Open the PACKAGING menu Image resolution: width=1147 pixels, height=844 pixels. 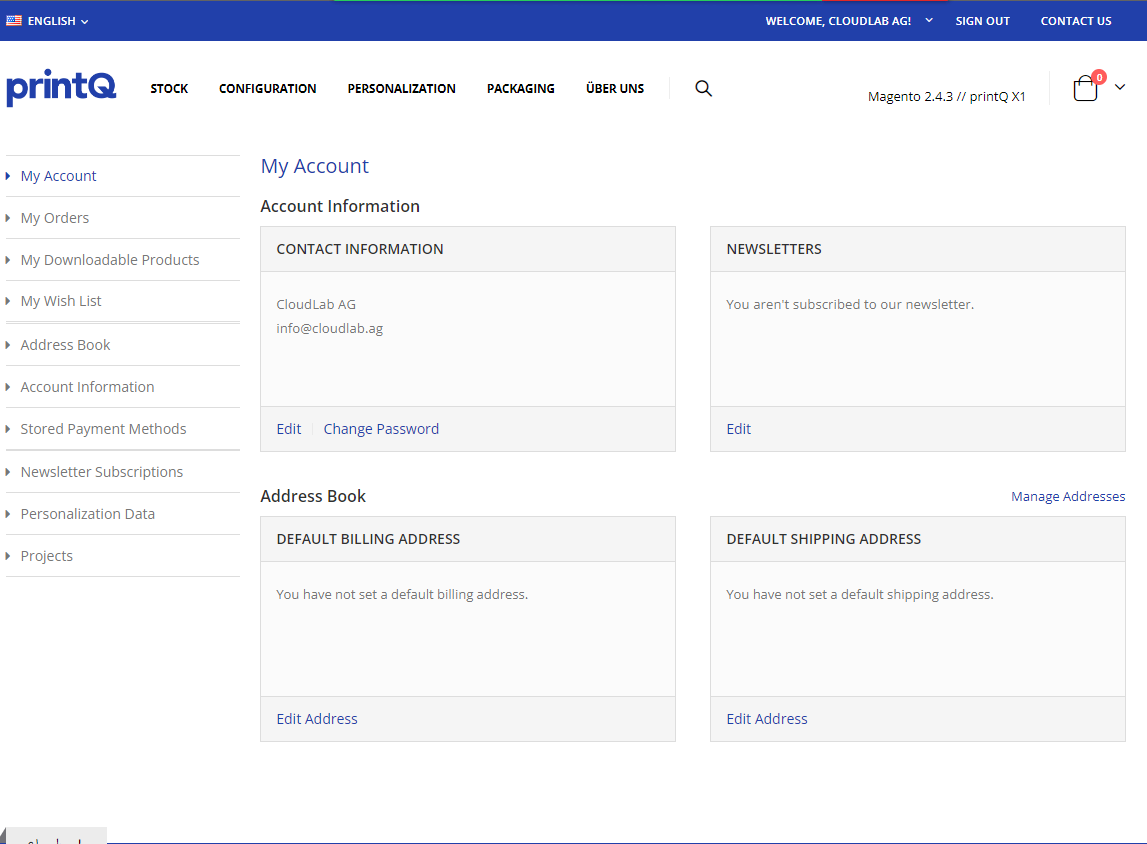[x=520, y=88]
